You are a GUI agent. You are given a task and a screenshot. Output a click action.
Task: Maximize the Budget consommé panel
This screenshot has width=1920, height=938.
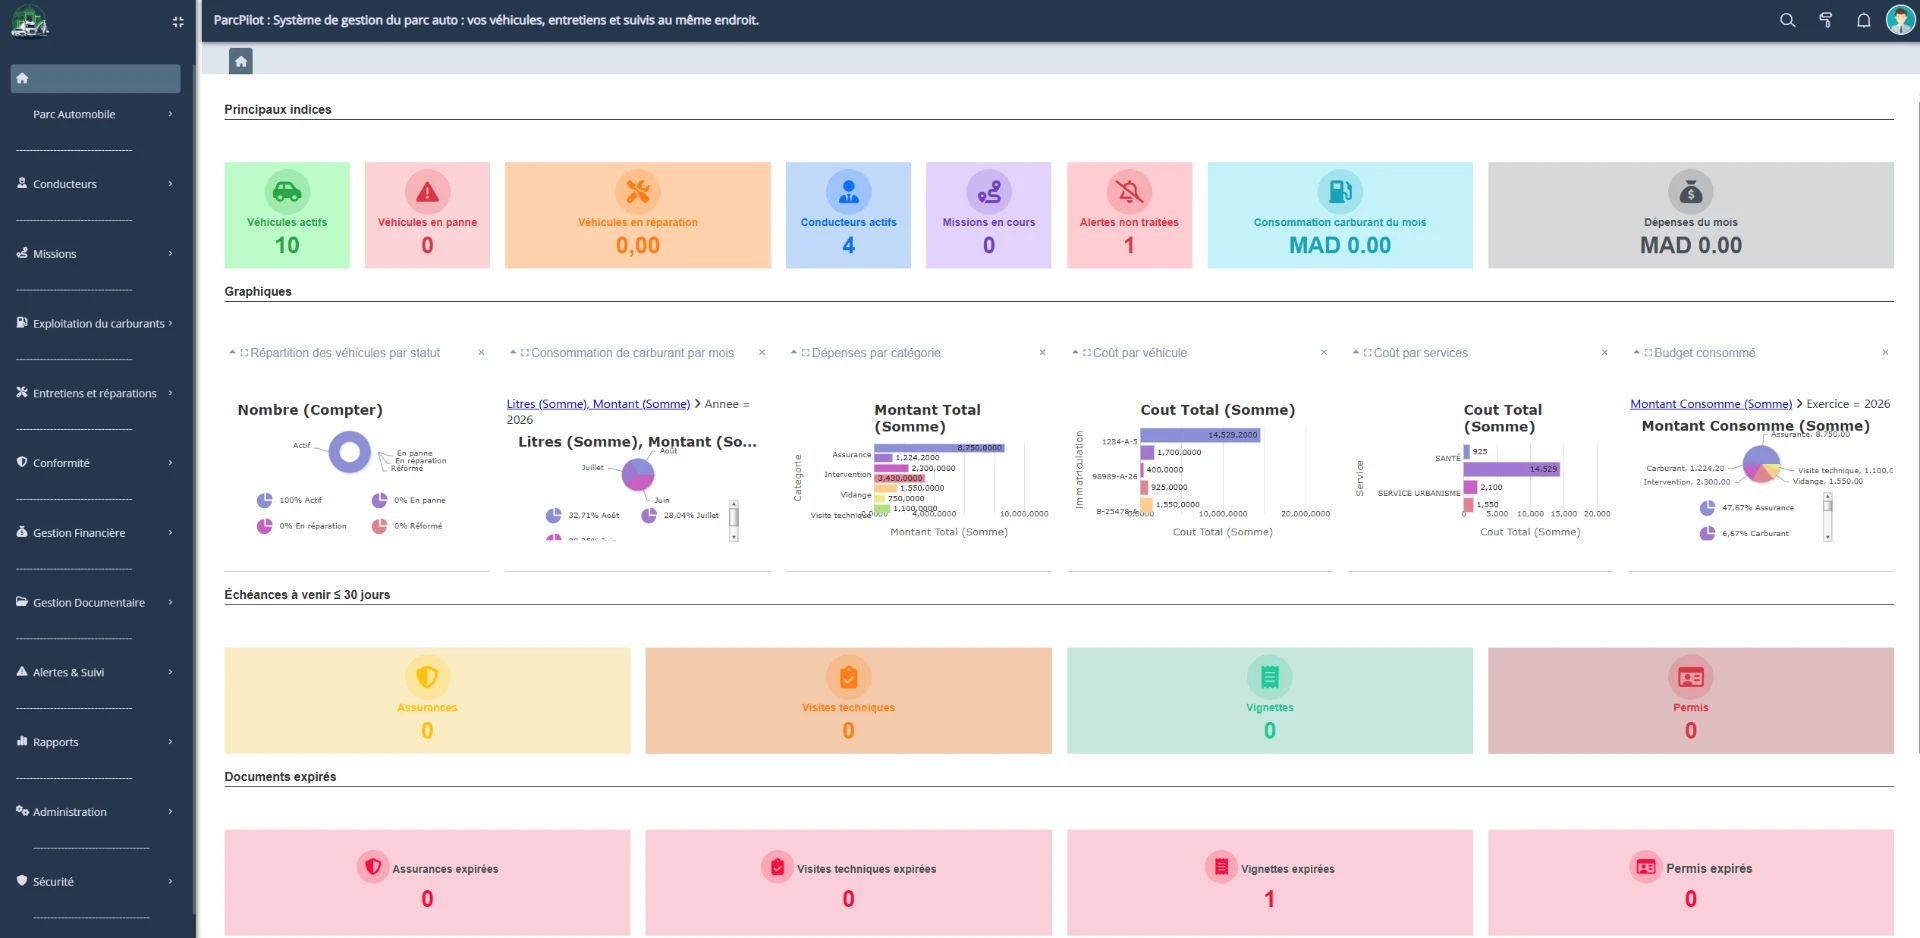click(1648, 353)
